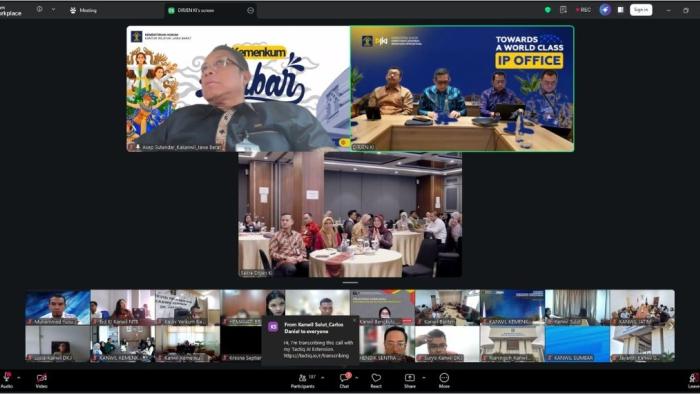Expand the audio options arrow

(x=19, y=378)
